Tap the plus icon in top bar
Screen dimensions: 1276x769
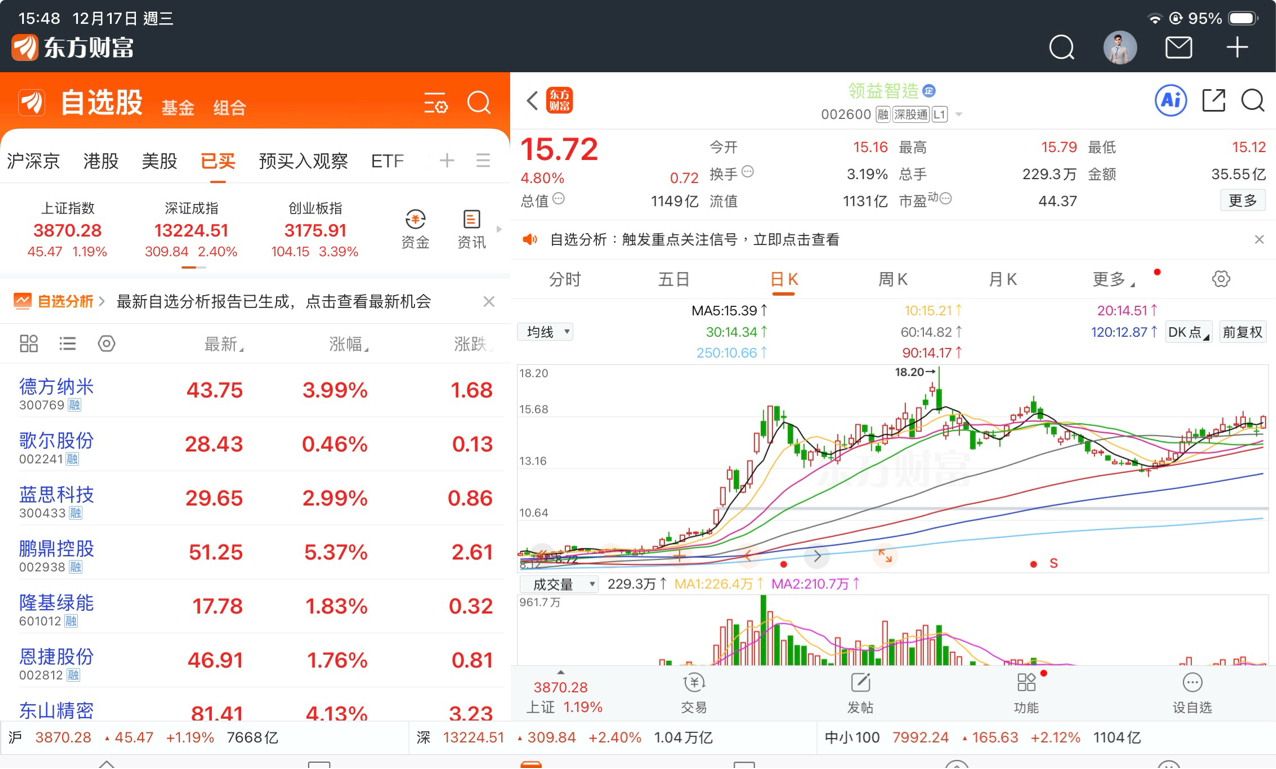click(1238, 47)
